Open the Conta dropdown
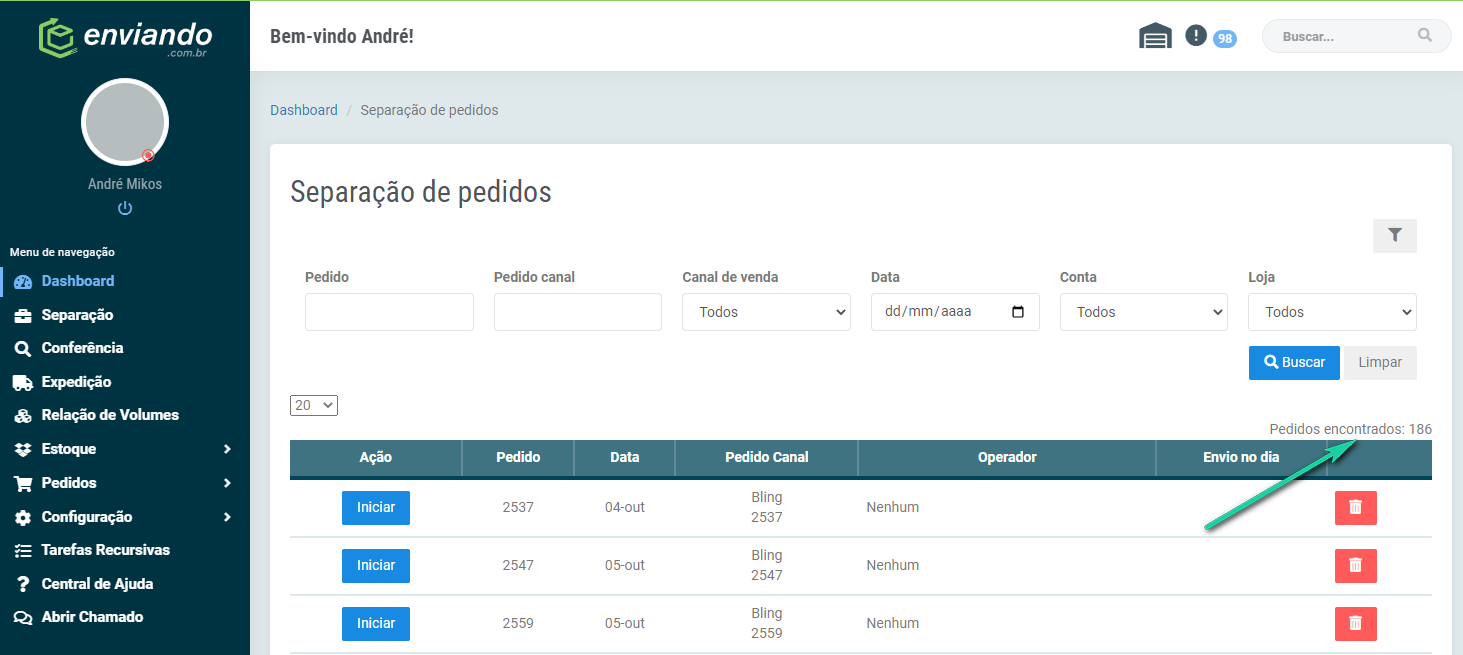Viewport: 1463px width, 655px height. coord(1143,312)
